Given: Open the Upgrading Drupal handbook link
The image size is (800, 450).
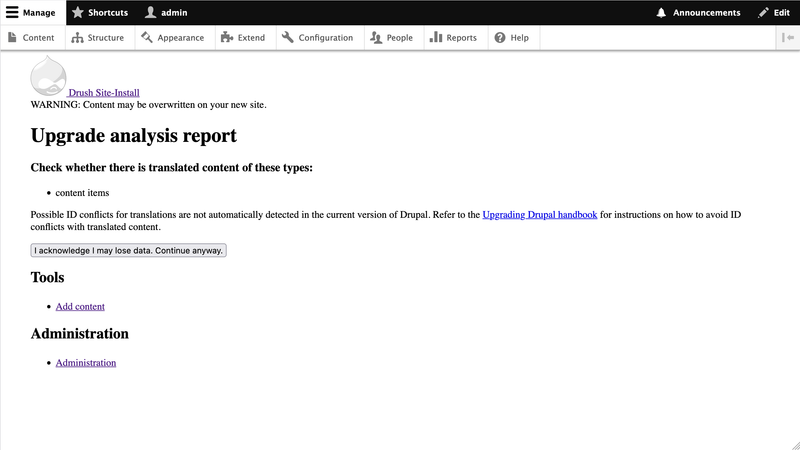Looking at the screenshot, I should click(x=539, y=215).
